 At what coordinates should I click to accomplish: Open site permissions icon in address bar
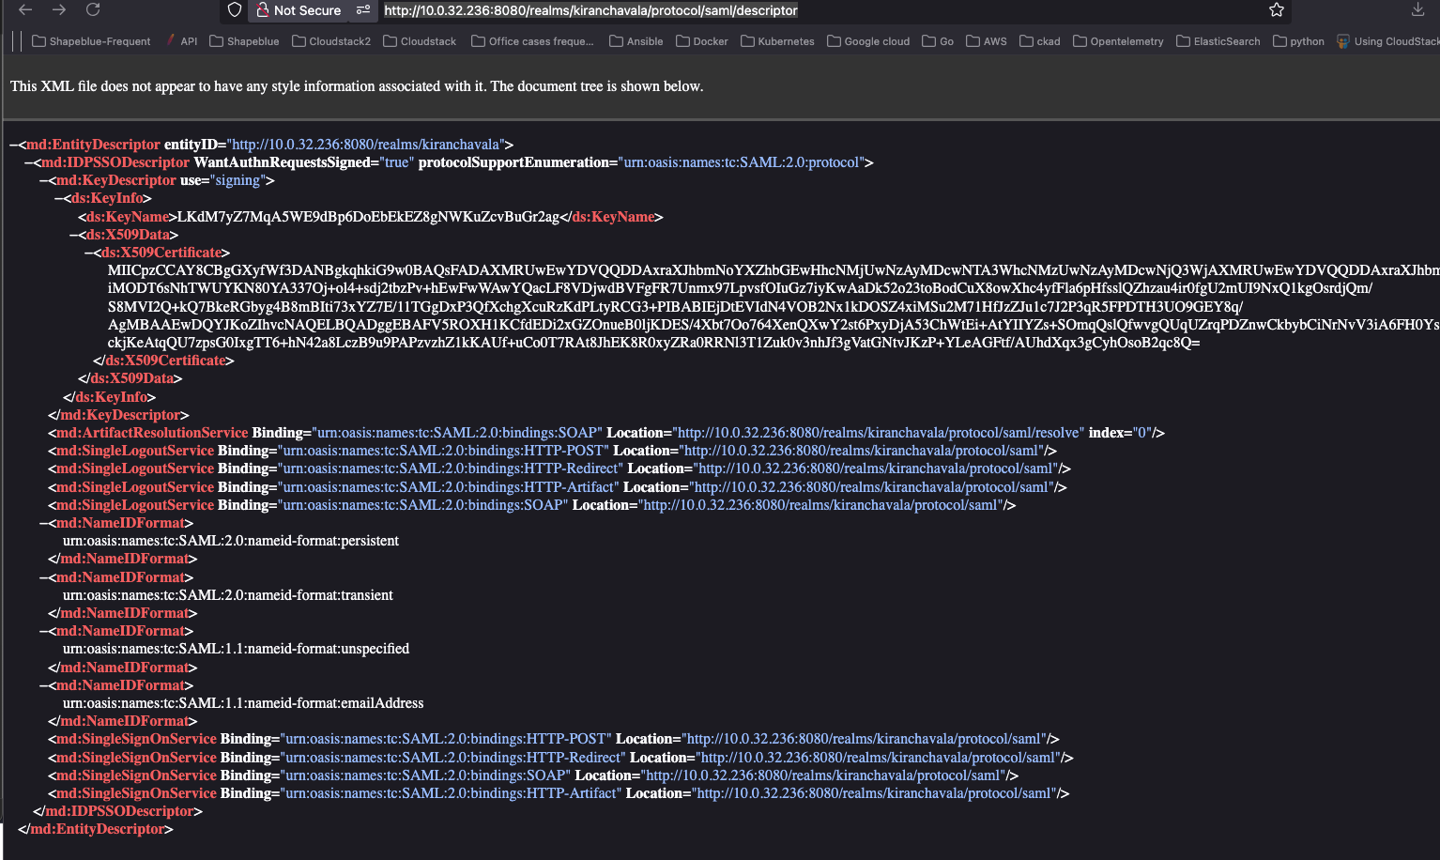pyautogui.click(x=363, y=10)
